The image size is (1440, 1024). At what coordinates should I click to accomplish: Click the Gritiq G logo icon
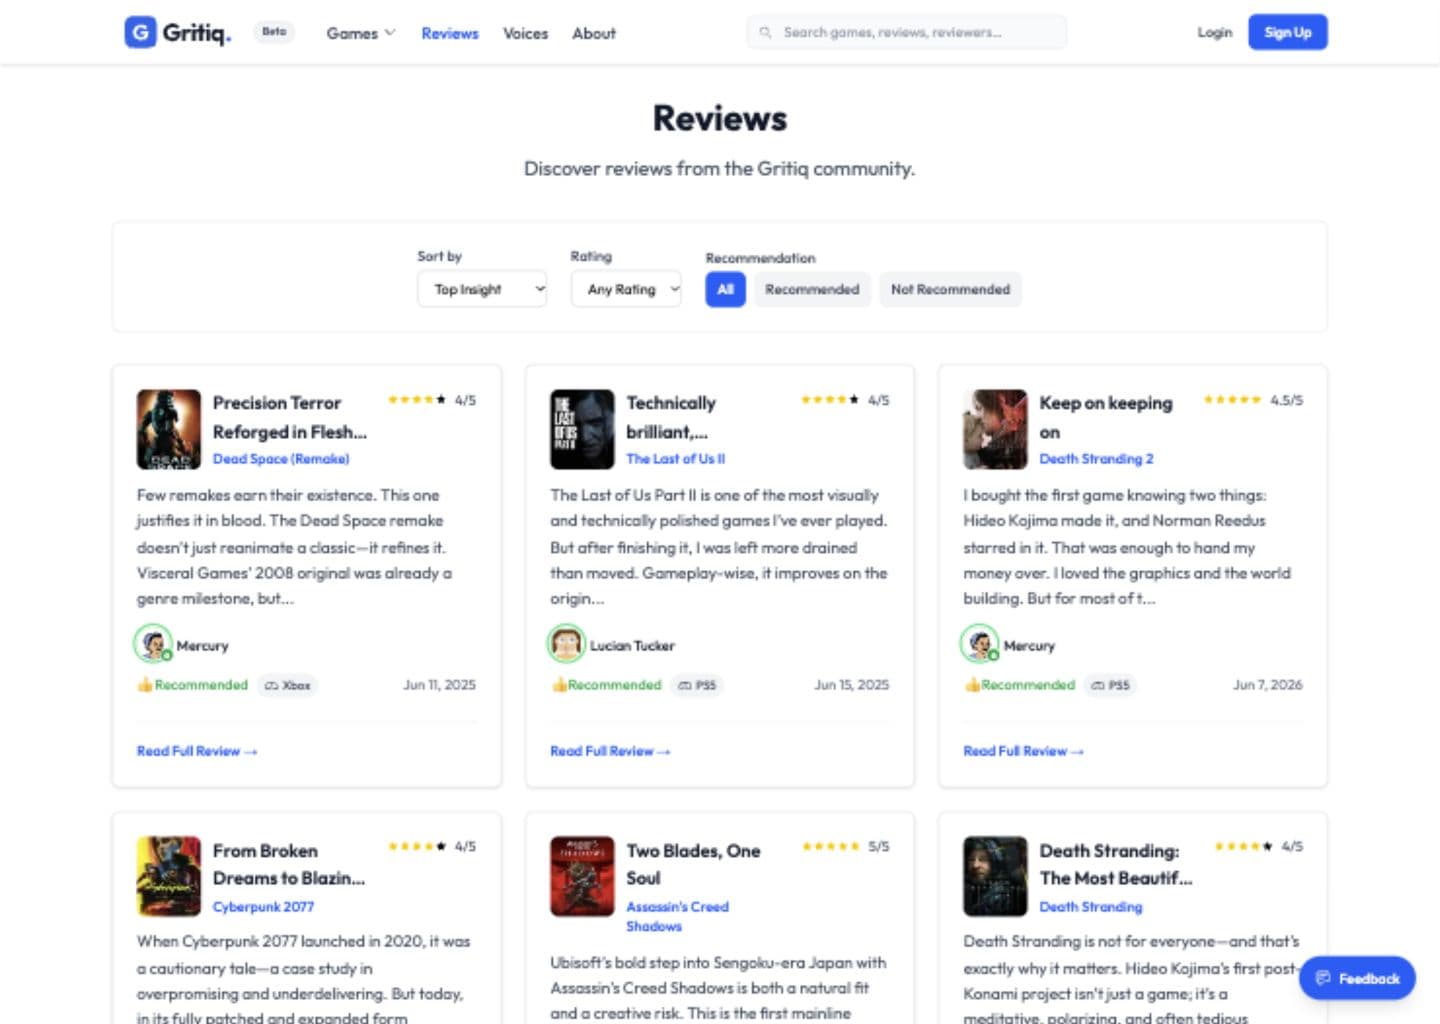click(x=140, y=32)
